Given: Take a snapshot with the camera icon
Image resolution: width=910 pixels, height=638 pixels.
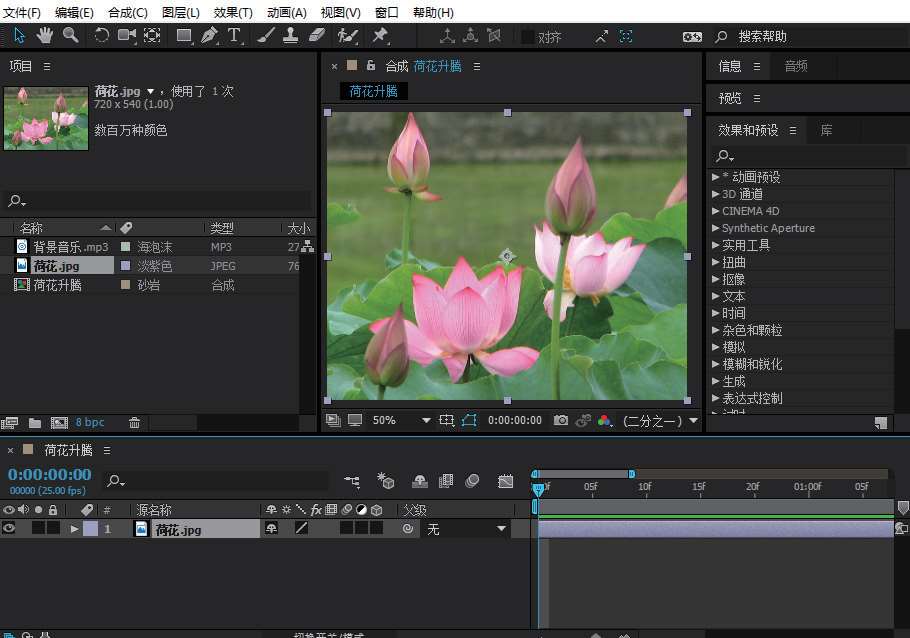Looking at the screenshot, I should 561,421.
